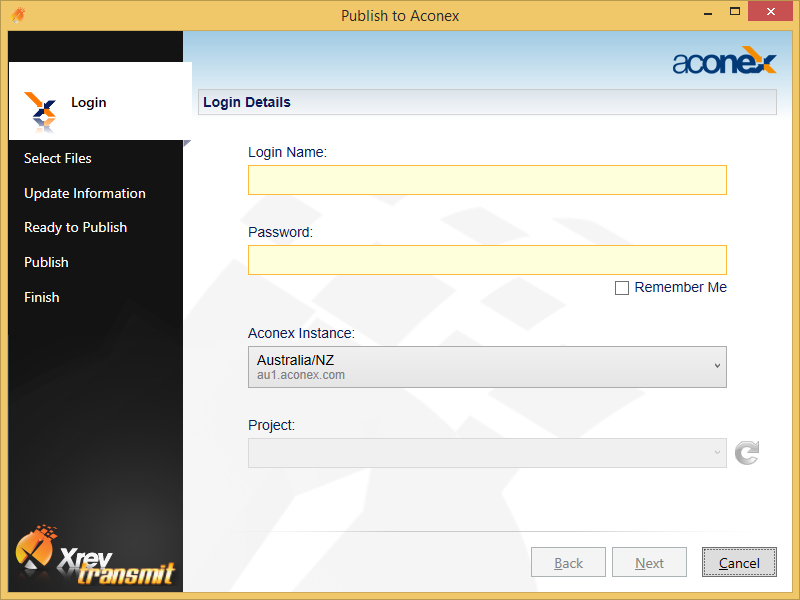
Task: Go to the Publish step
Action: 46,262
